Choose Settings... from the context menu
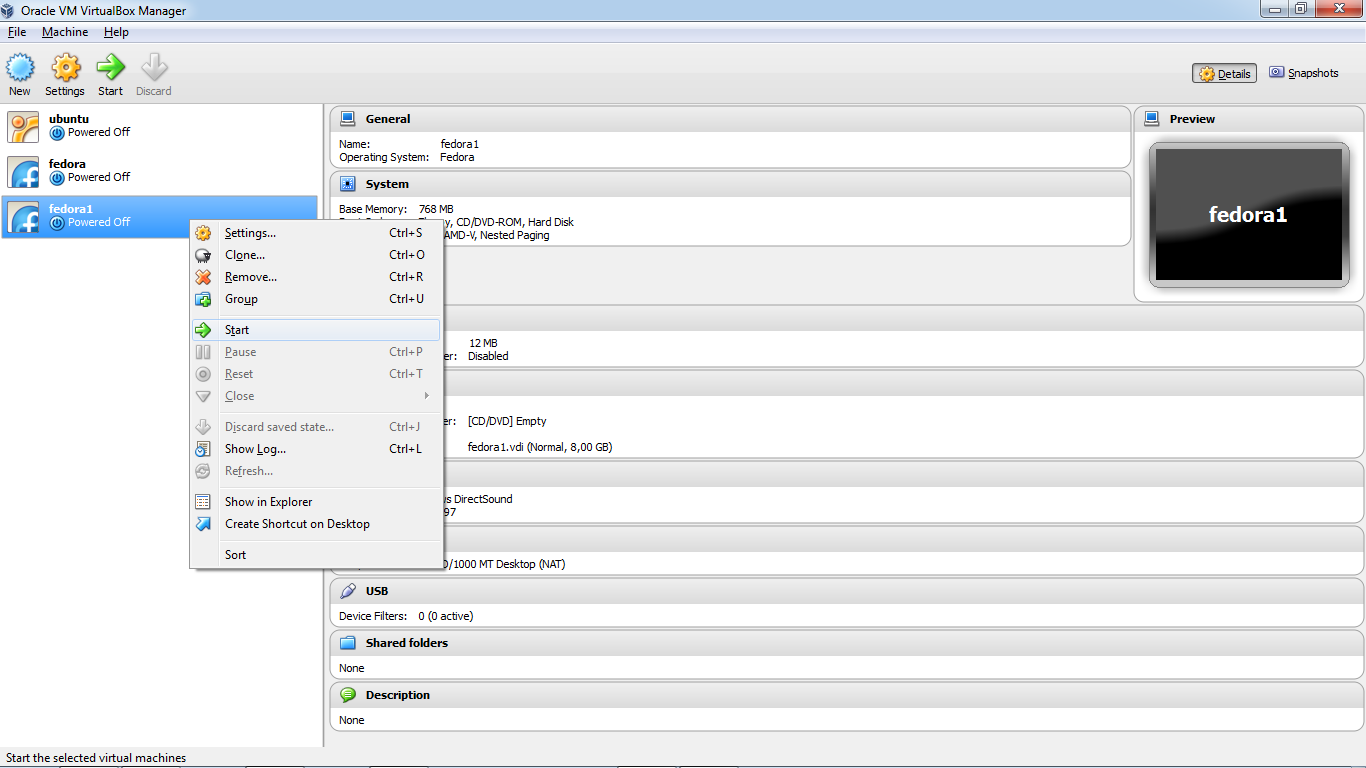The image size is (1366, 768). [x=316, y=233]
